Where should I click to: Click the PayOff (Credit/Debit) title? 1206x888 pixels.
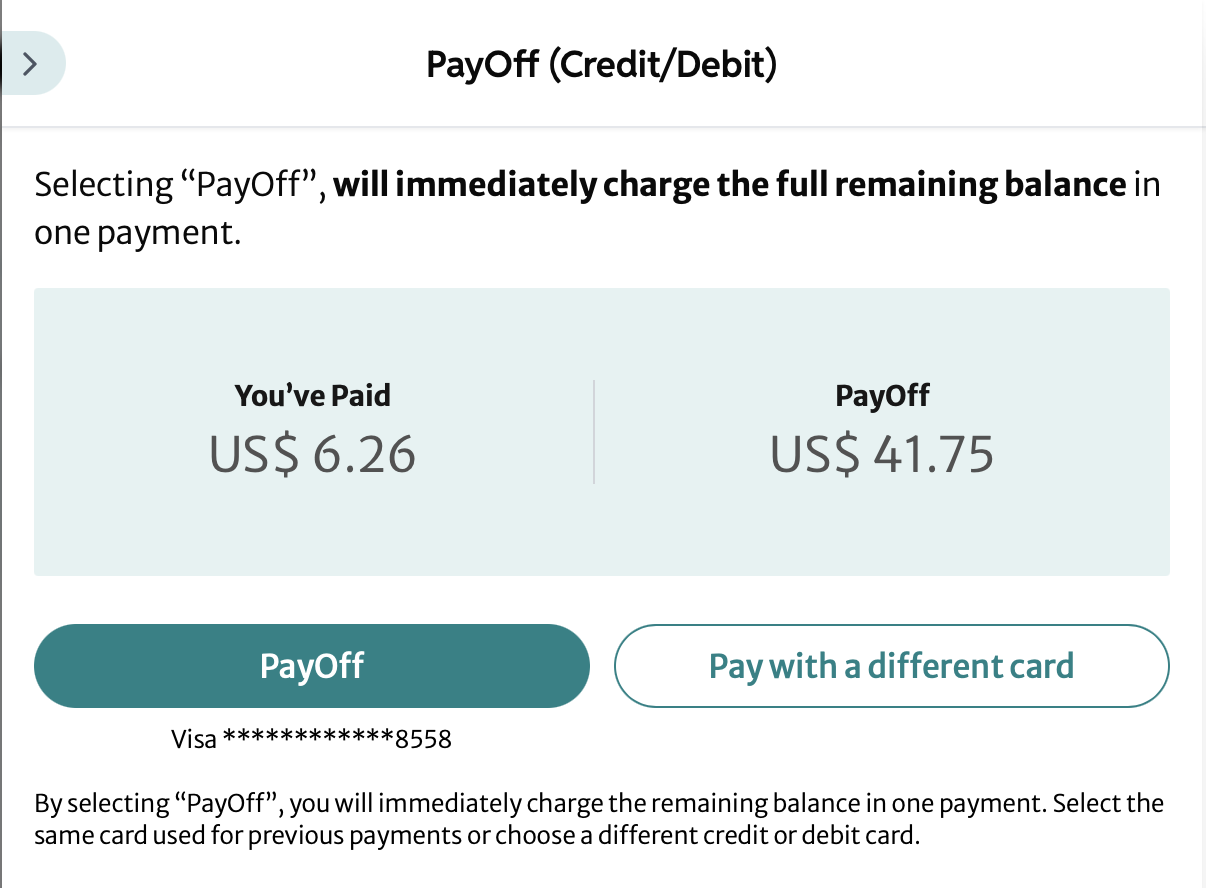coord(601,64)
